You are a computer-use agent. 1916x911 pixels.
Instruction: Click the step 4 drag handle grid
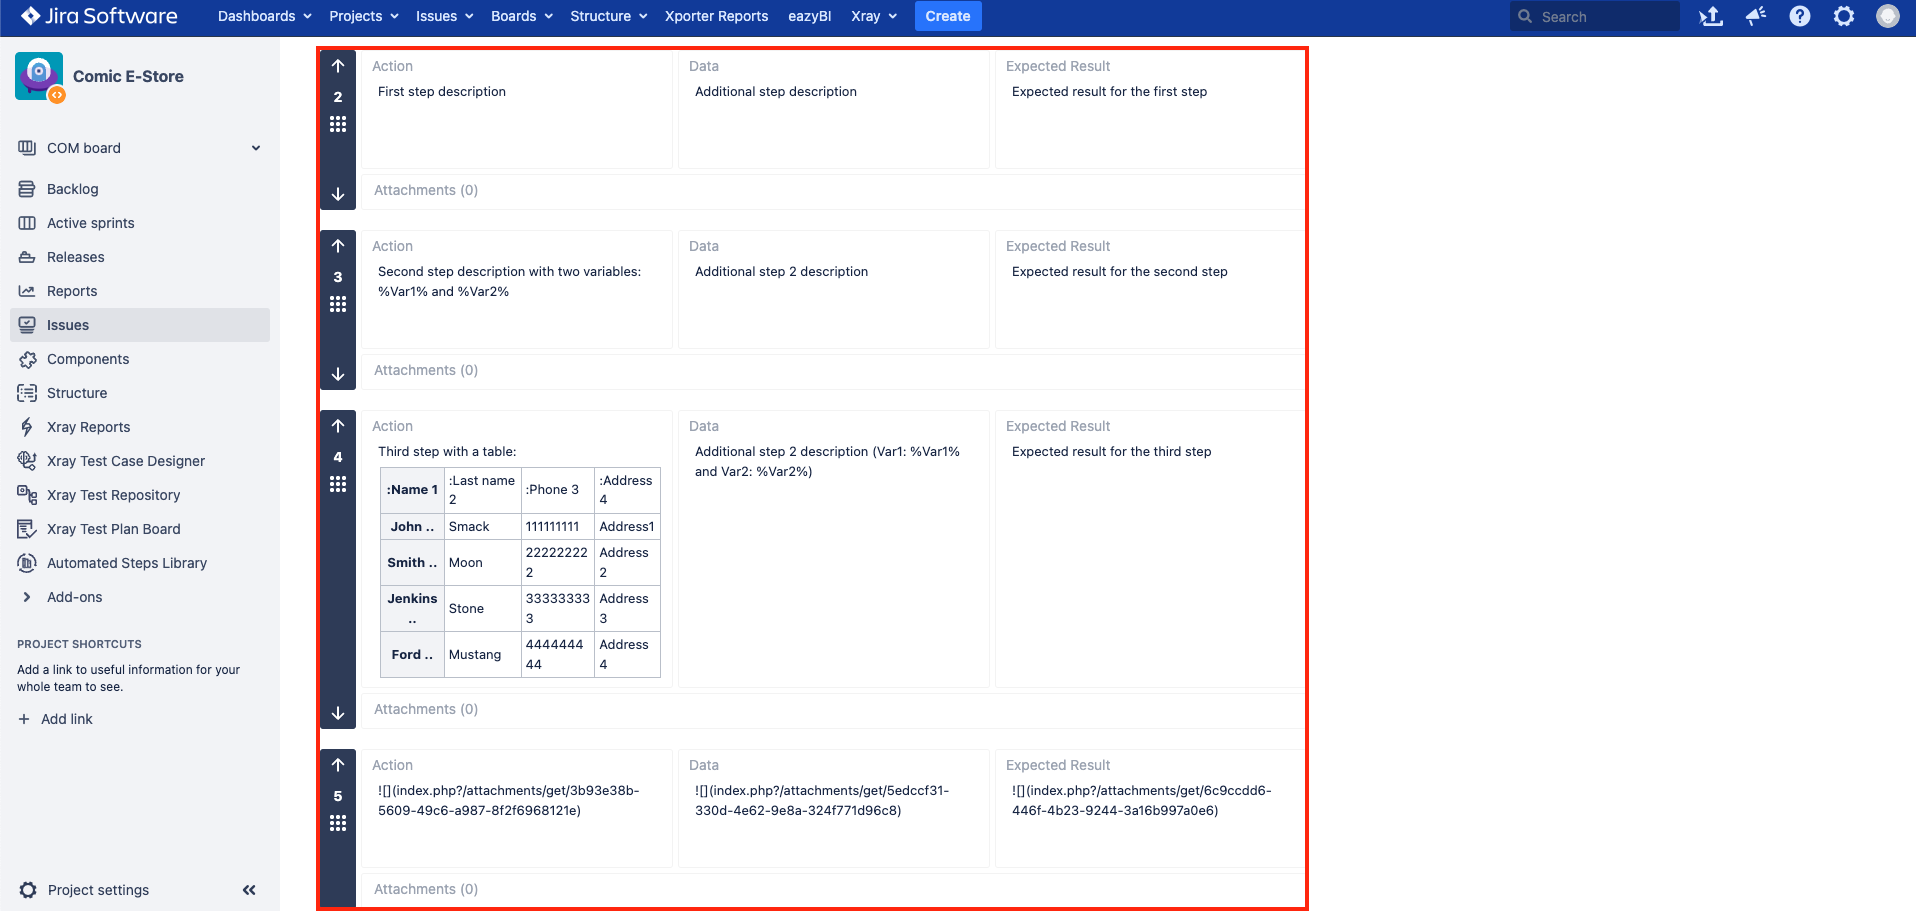coord(338,484)
